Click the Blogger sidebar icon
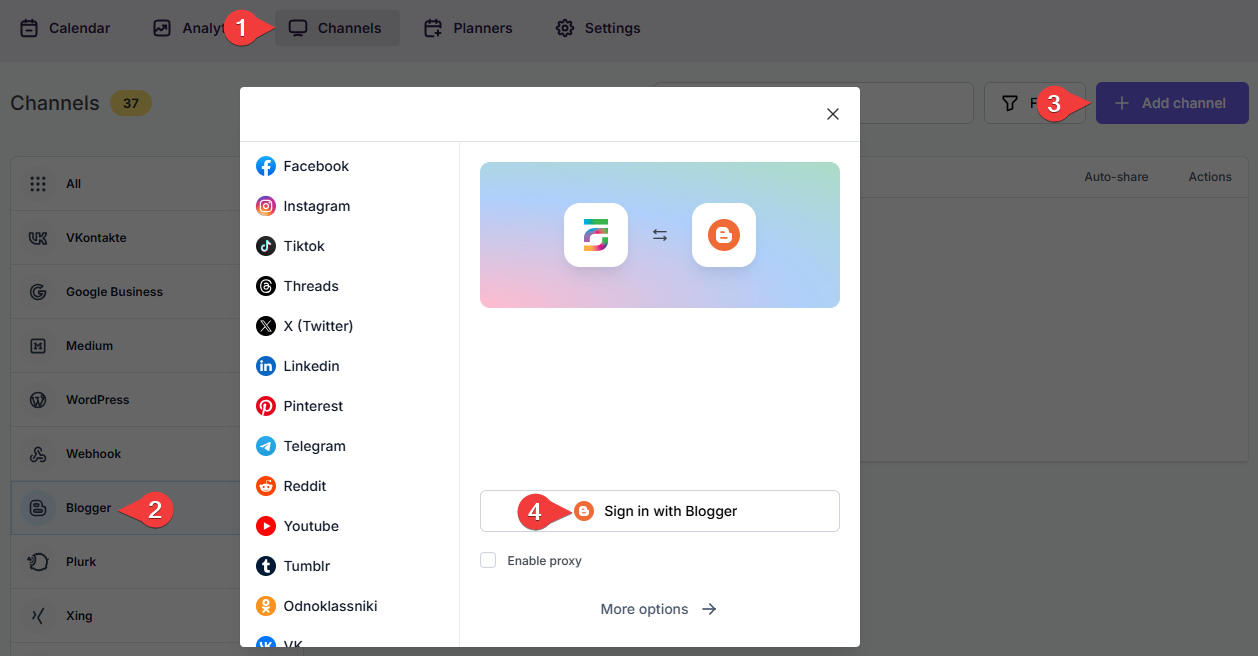Screen dimensions: 1258x656 (x=38, y=508)
